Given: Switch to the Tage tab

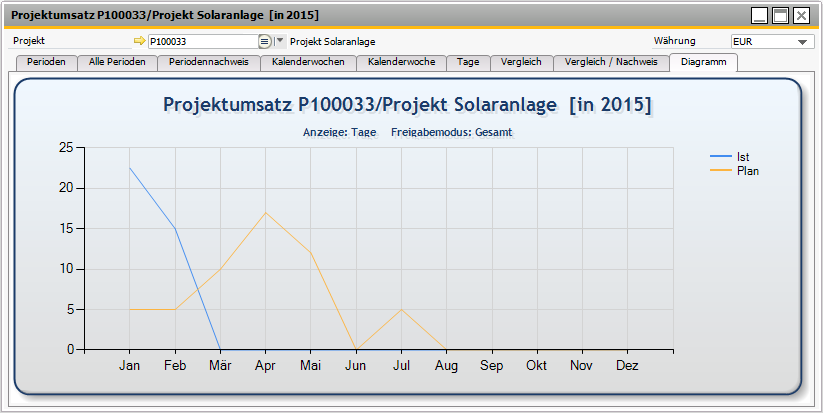Looking at the screenshot, I should coord(468,62).
